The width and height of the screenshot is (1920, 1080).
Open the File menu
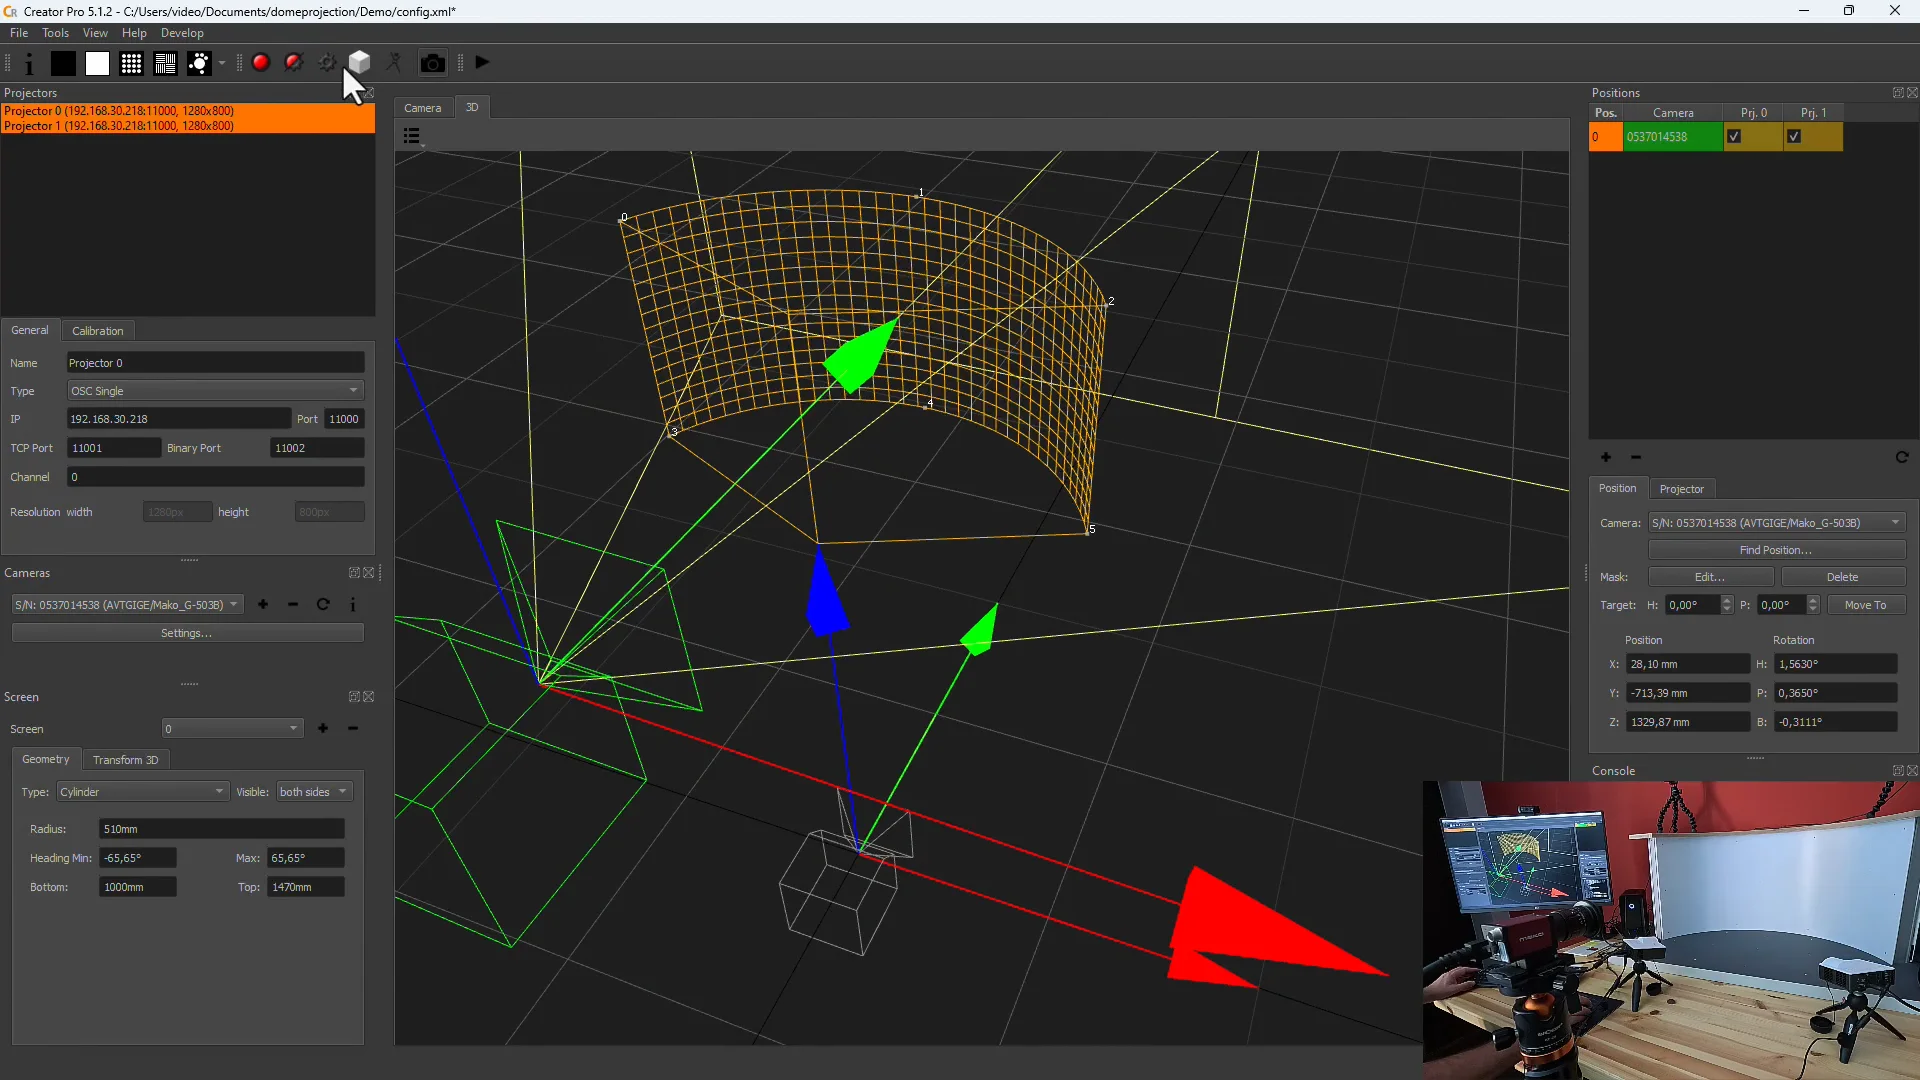tap(19, 33)
